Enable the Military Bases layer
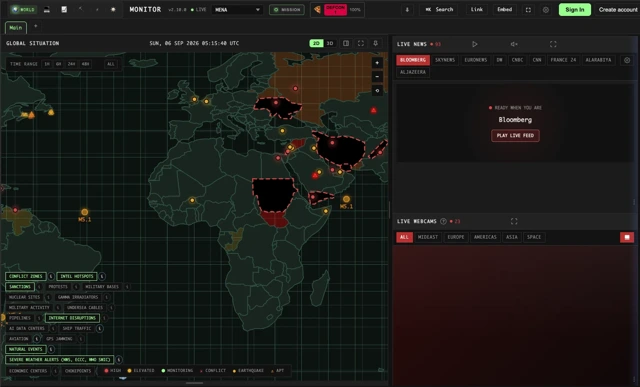The image size is (640, 387). tap(102, 287)
